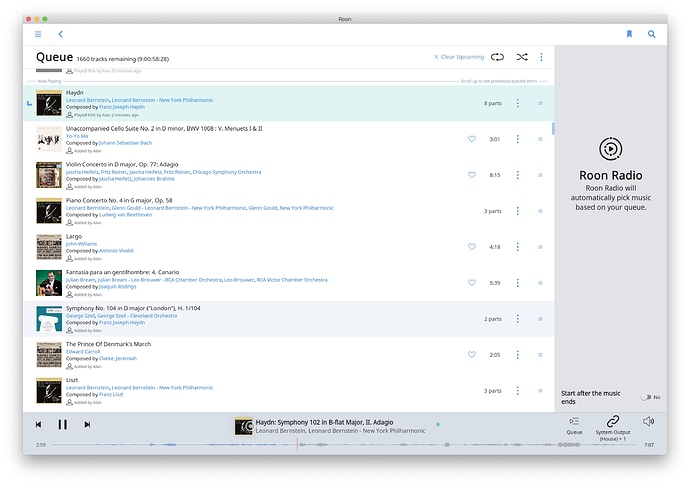The width and height of the screenshot is (690, 485).
Task: Seek within the waveform progress bar
Action: [344, 445]
